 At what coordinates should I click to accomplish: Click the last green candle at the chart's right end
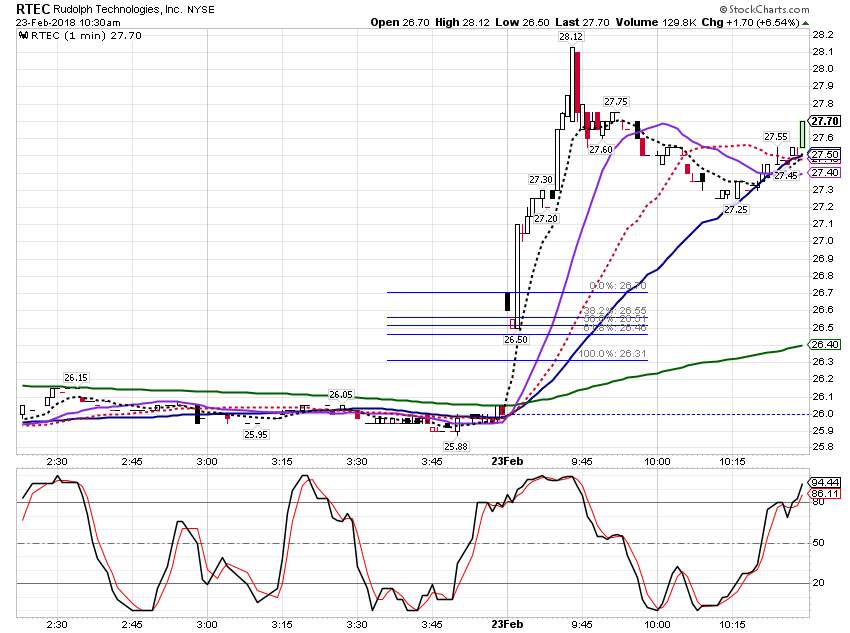(x=802, y=134)
